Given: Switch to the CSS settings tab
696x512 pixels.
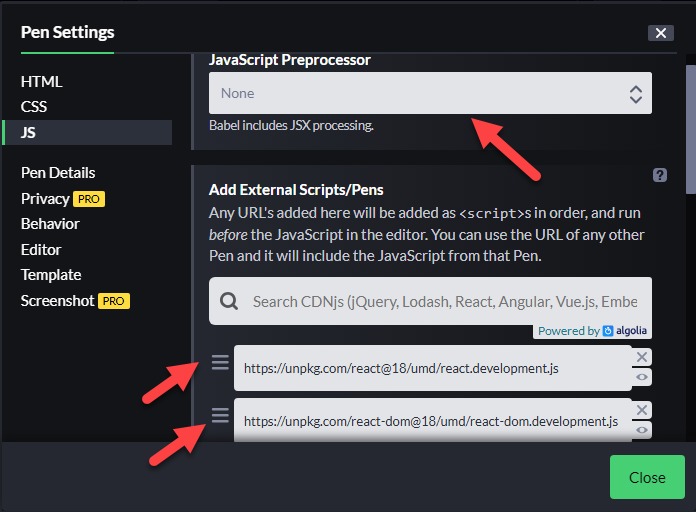Looking at the screenshot, I should point(34,107).
